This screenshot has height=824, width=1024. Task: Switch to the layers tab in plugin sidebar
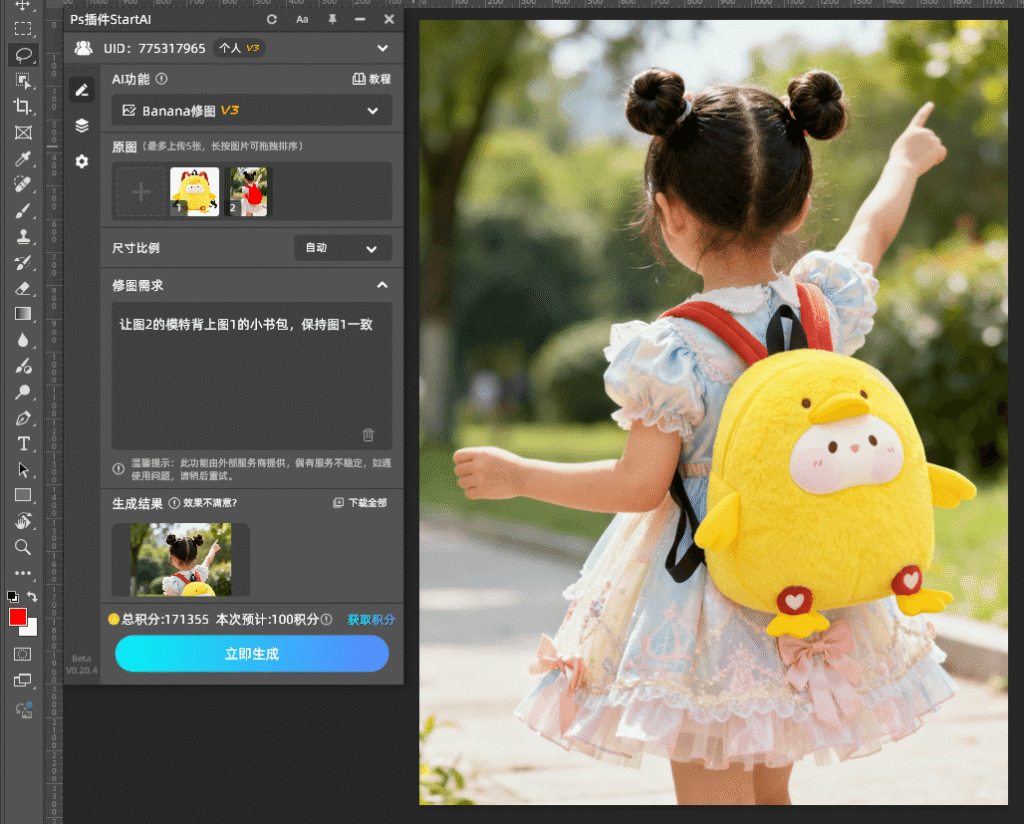[x=82, y=126]
